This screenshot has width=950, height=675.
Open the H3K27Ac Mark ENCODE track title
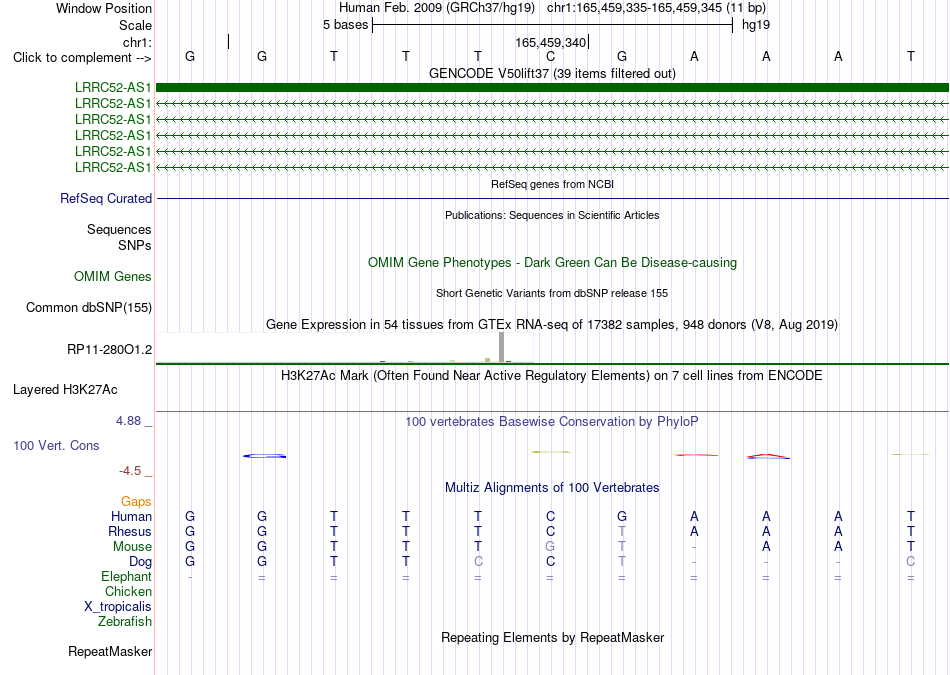click(552, 376)
